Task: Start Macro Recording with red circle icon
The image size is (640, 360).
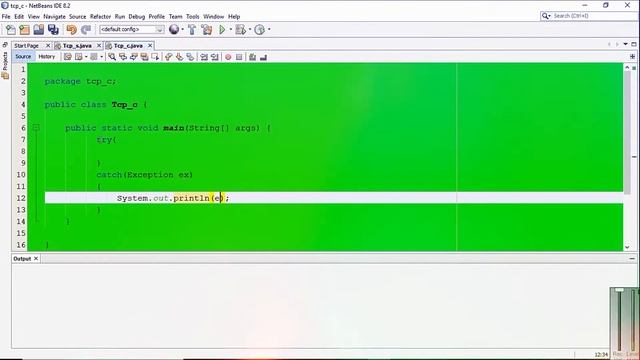Action: [228, 57]
